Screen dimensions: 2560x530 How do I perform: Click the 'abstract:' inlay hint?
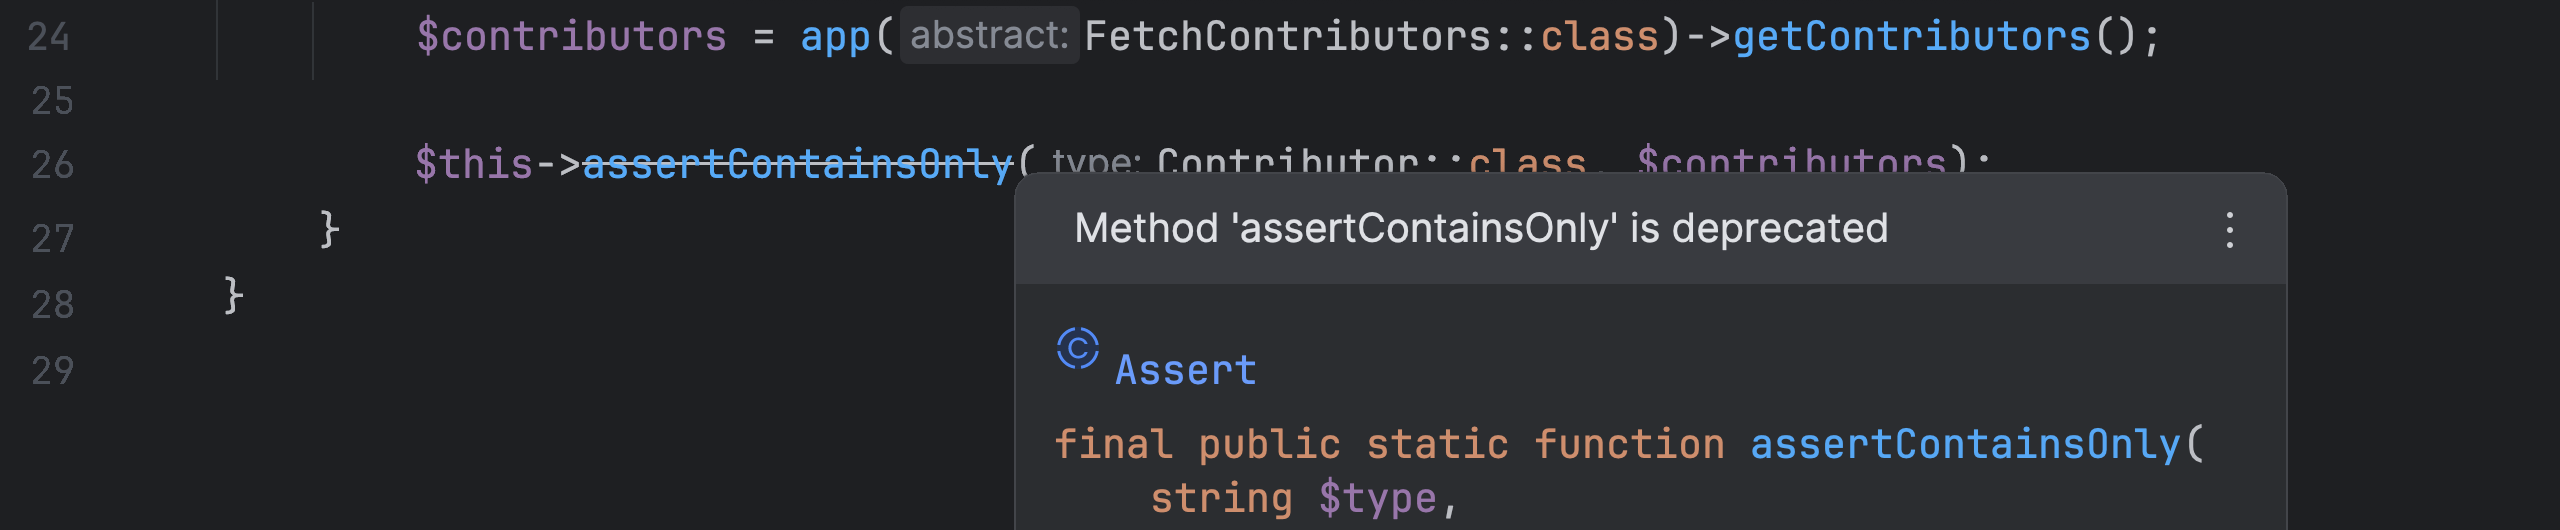pyautogui.click(x=989, y=36)
